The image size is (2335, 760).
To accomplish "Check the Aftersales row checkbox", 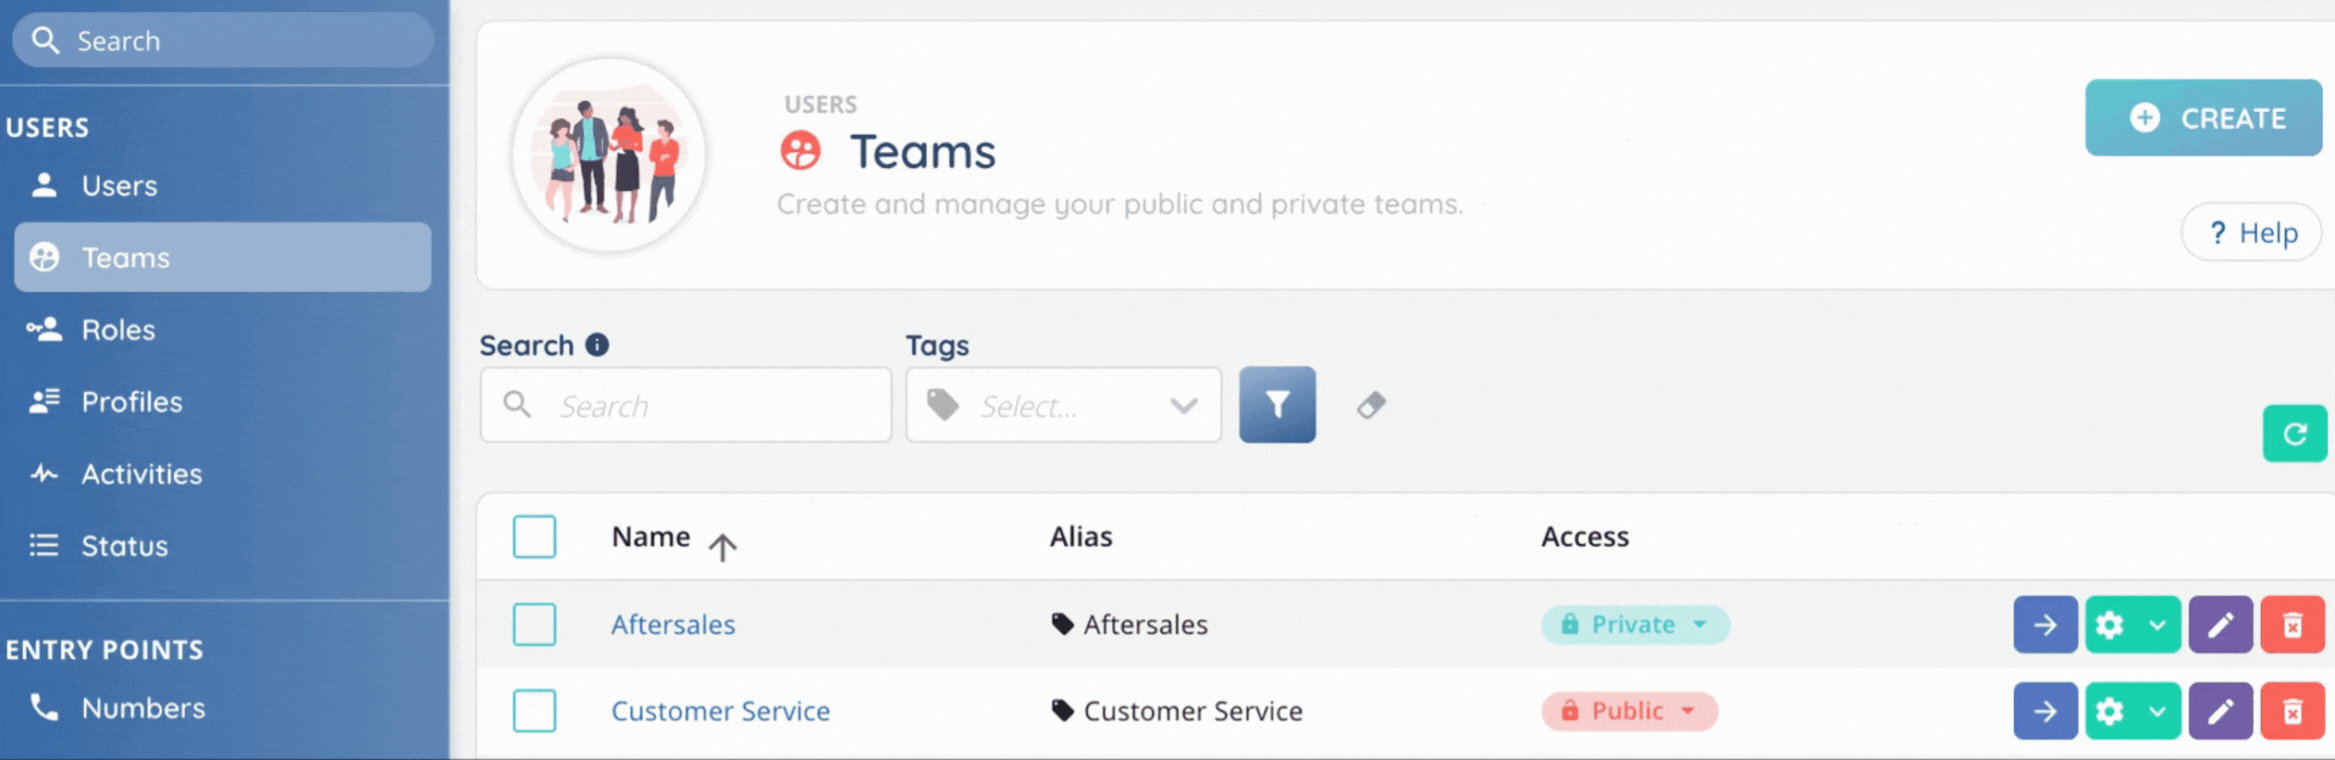I will (535, 625).
